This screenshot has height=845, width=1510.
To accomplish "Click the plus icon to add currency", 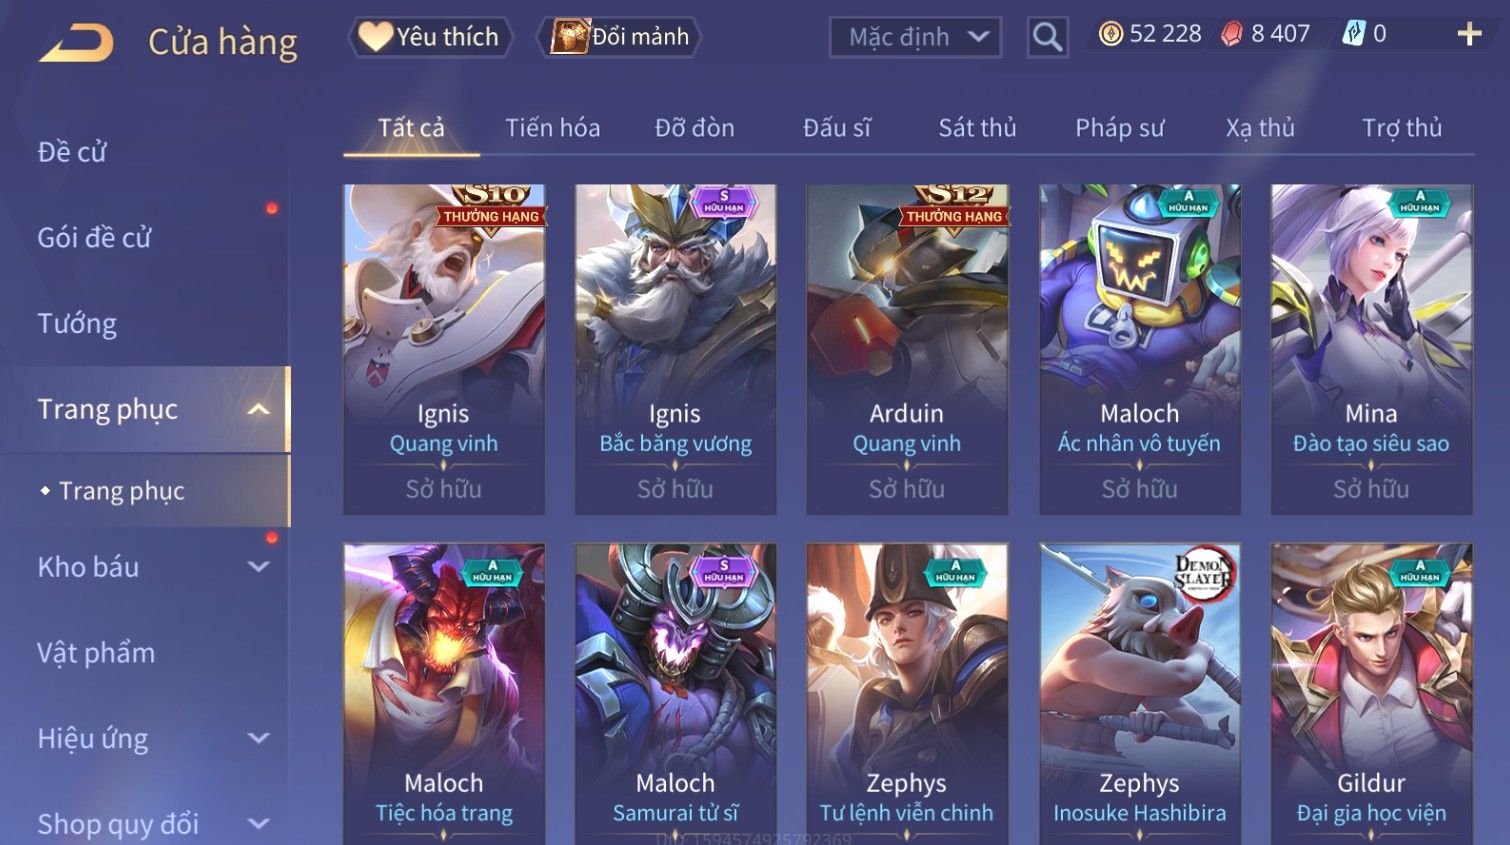I will (x=1469, y=35).
